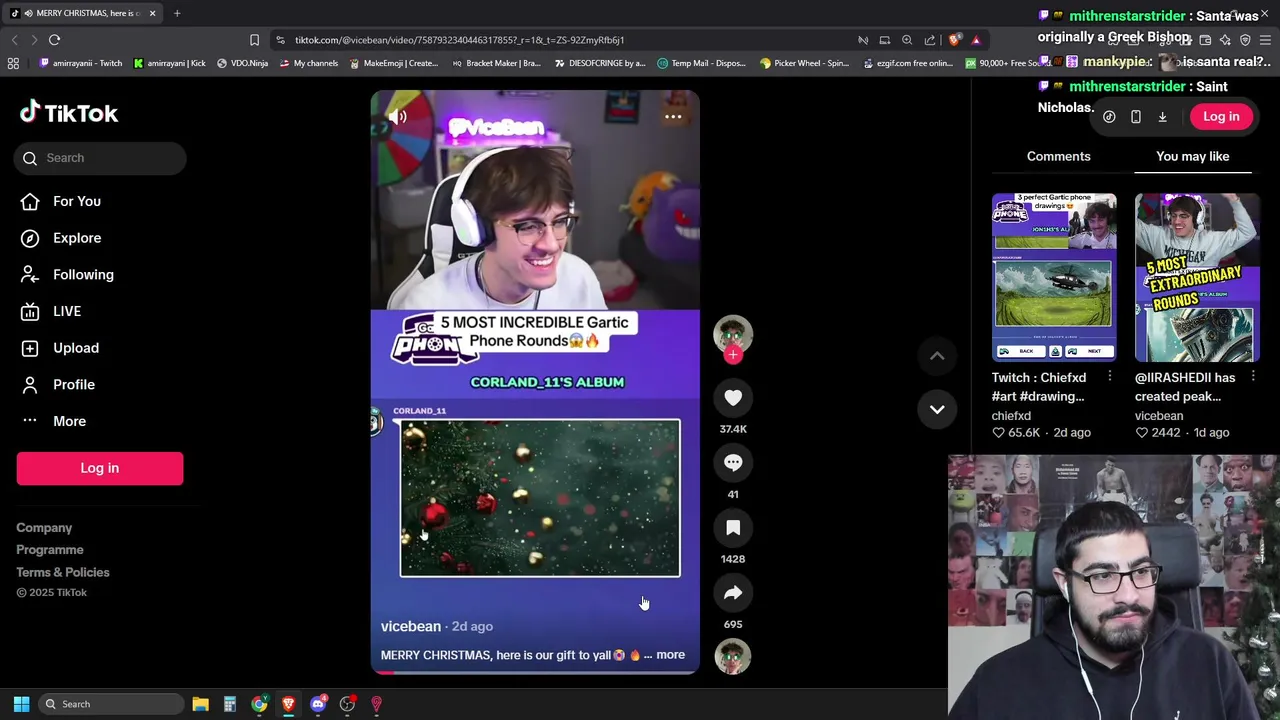This screenshot has height=720, width=1280.
Task: Click the vicebean recommended author name
Action: [x=1159, y=416]
